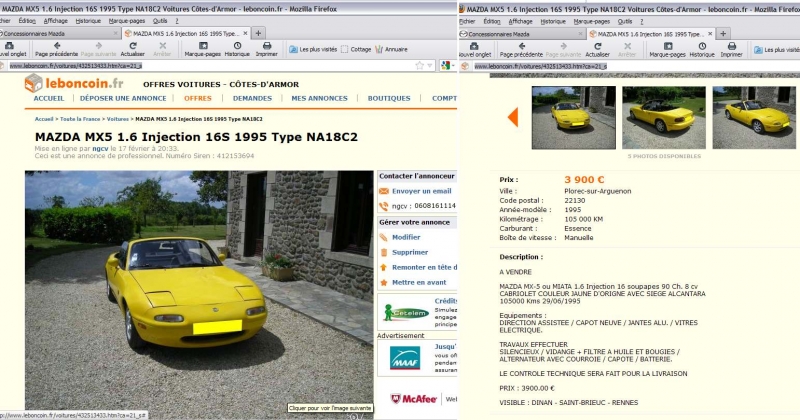The image size is (800, 420).
Task: Select middle thumbnail of Mazda rear view
Action: point(664,117)
